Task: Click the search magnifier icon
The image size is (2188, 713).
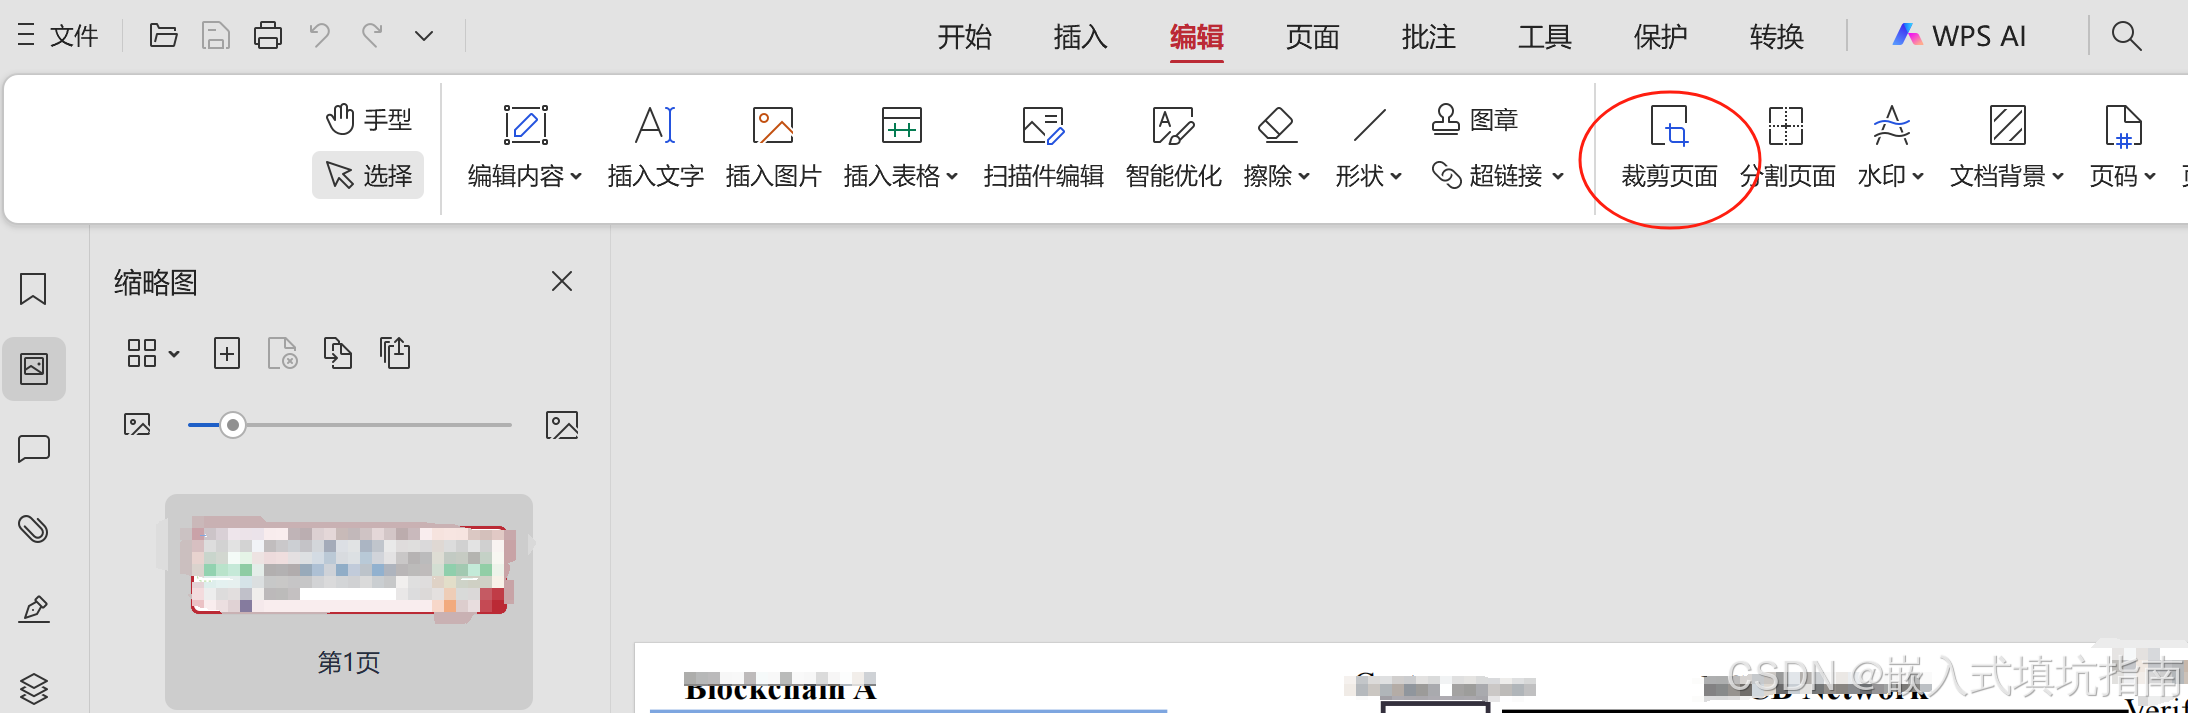Action: (2126, 36)
